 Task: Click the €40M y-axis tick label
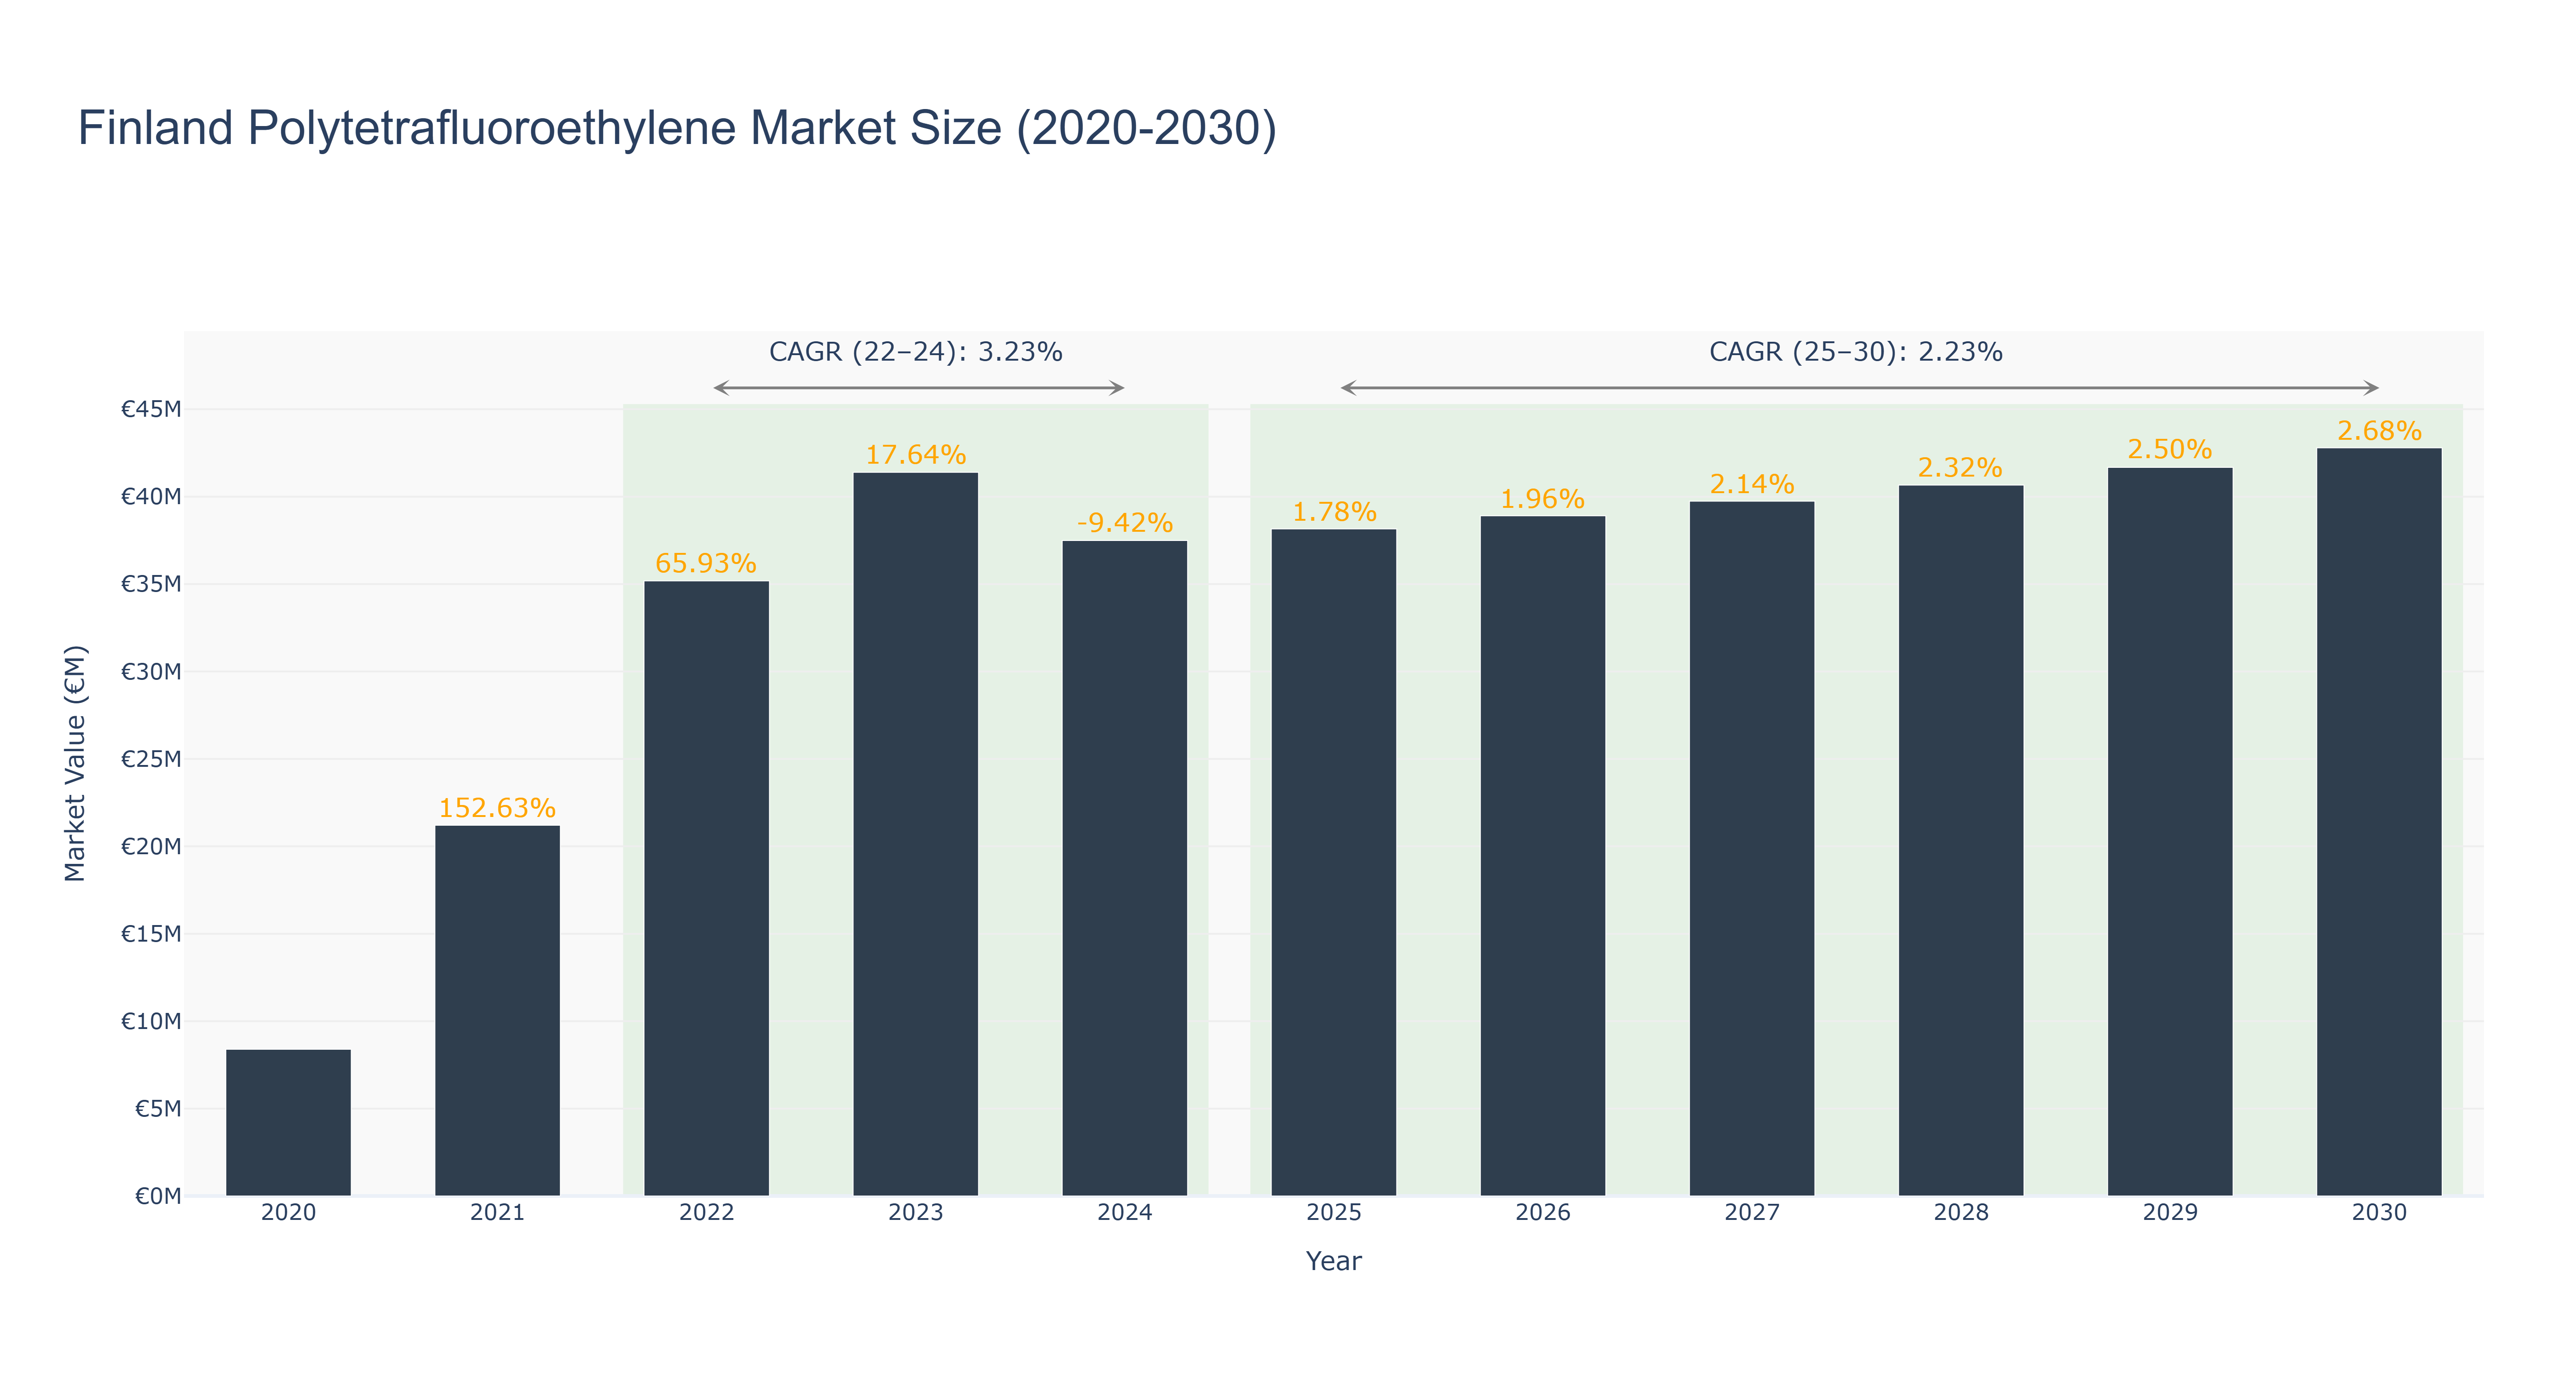(x=151, y=497)
